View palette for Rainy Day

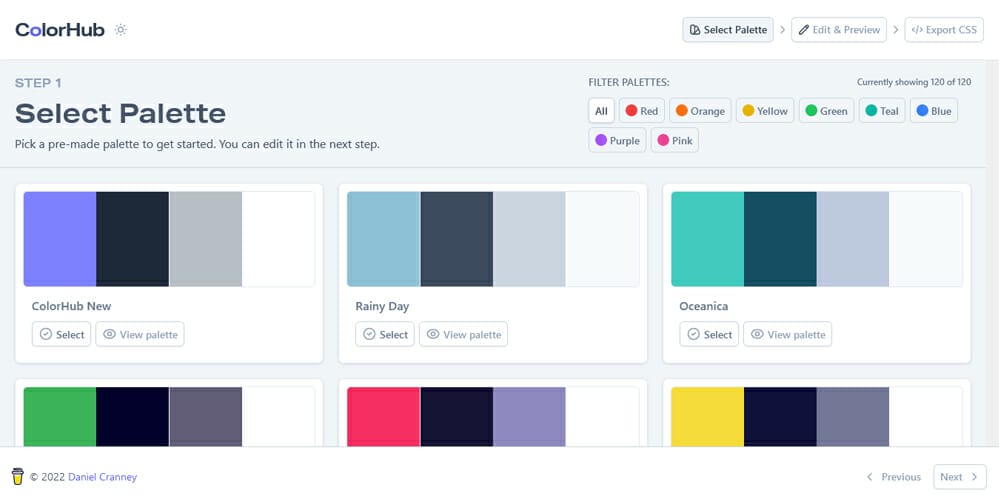pyautogui.click(x=463, y=334)
